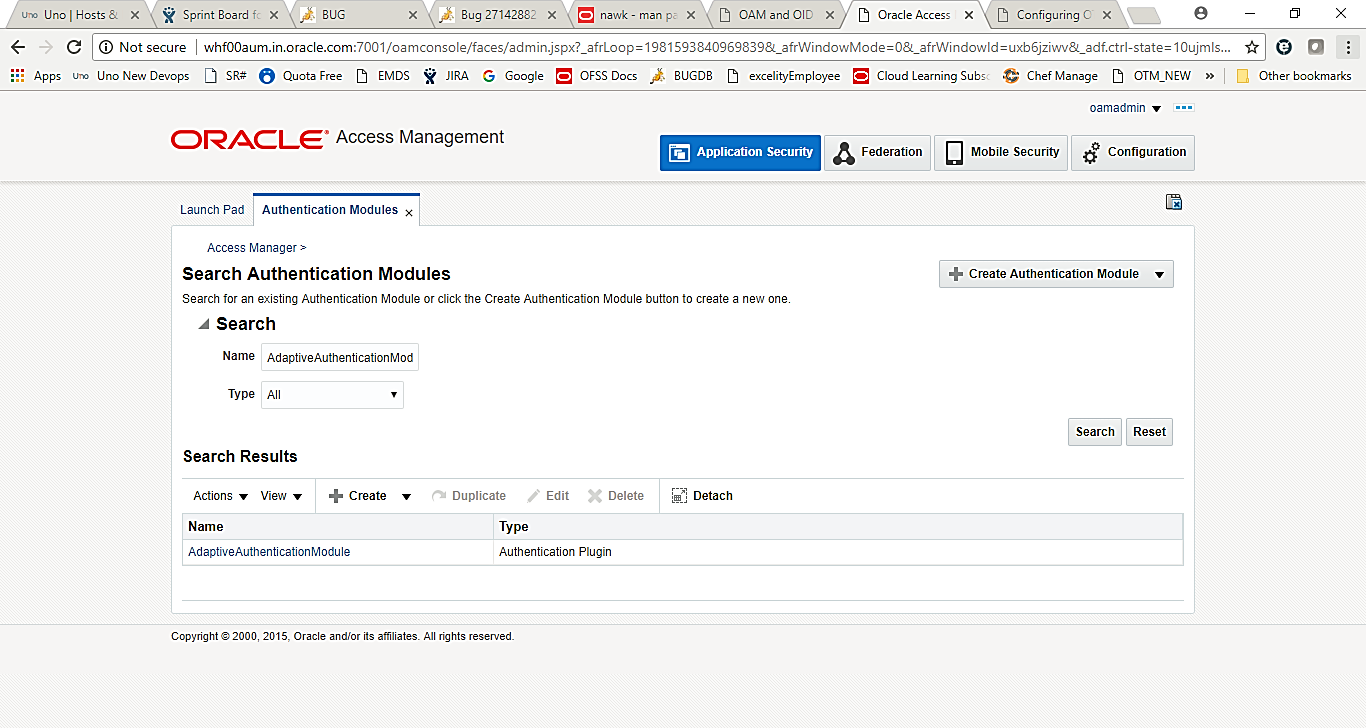Open the Configuration section

tap(1133, 152)
